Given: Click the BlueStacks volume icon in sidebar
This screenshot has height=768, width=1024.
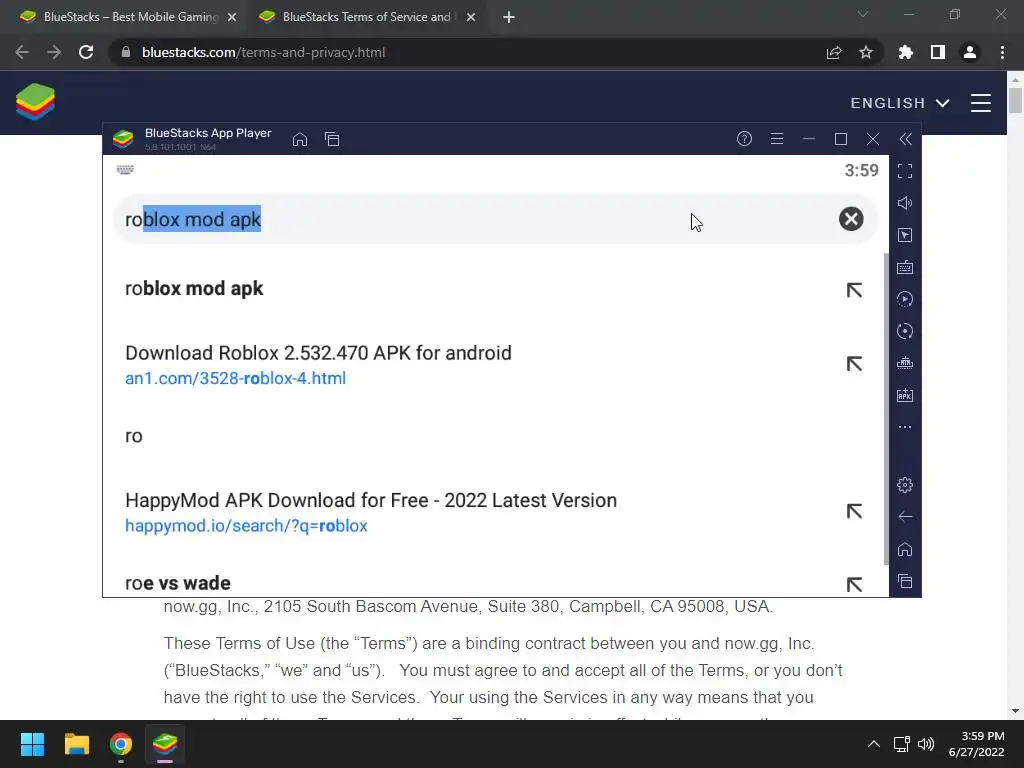Looking at the screenshot, I should coord(905,203).
